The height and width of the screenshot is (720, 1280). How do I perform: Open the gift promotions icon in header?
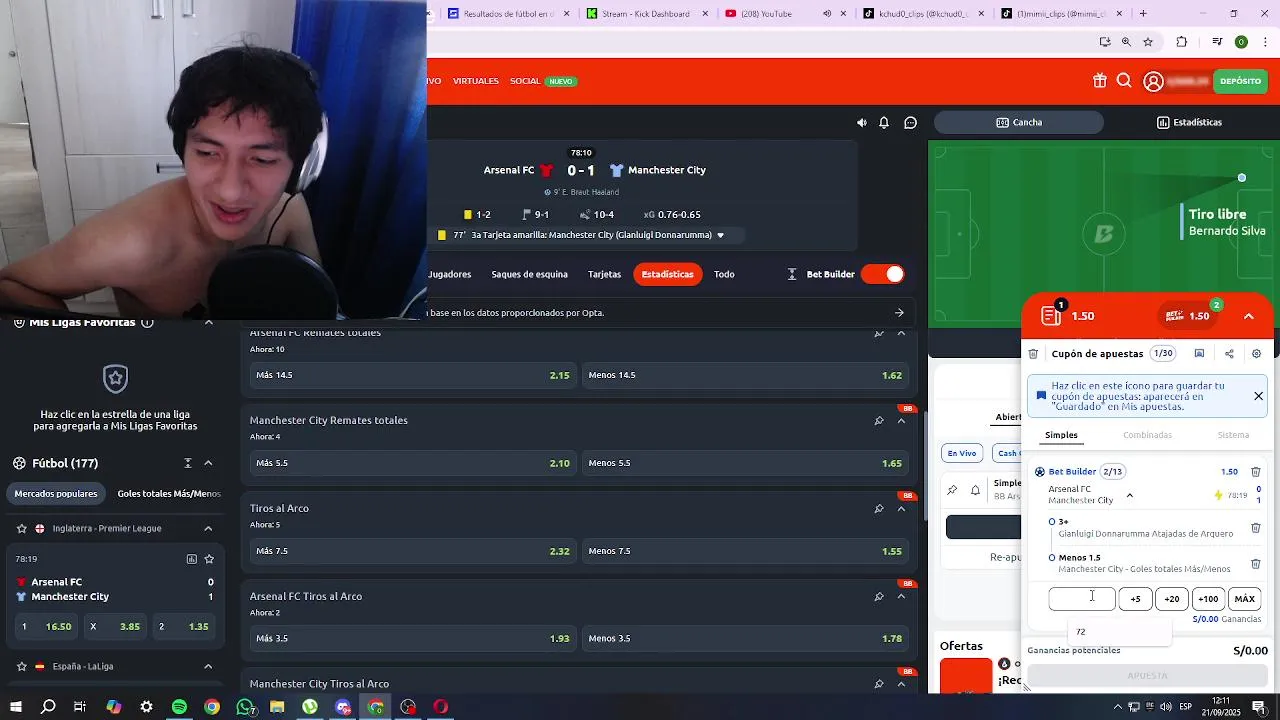tap(1099, 81)
